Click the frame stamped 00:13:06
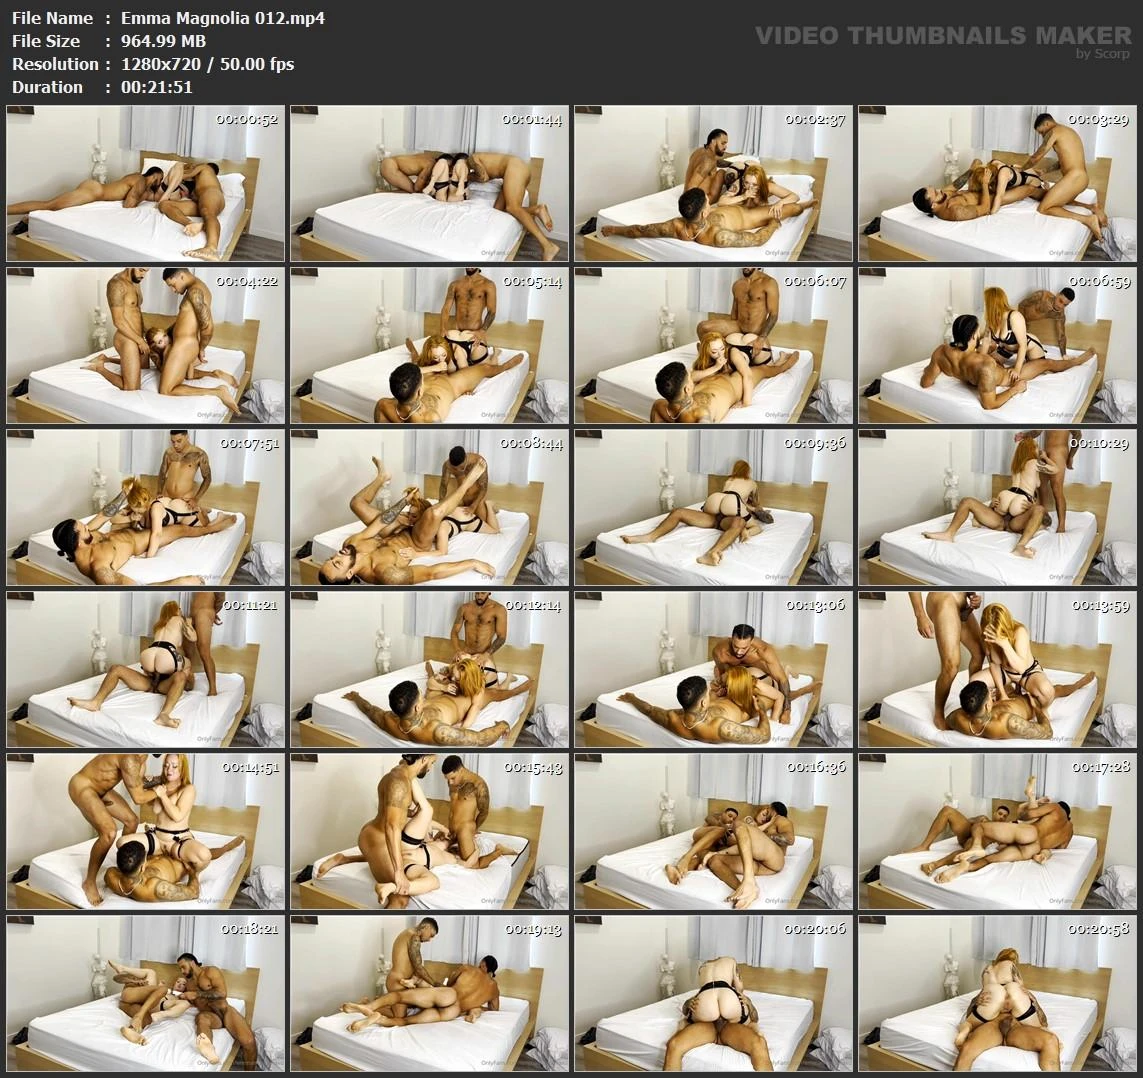1143x1078 pixels. (x=713, y=670)
